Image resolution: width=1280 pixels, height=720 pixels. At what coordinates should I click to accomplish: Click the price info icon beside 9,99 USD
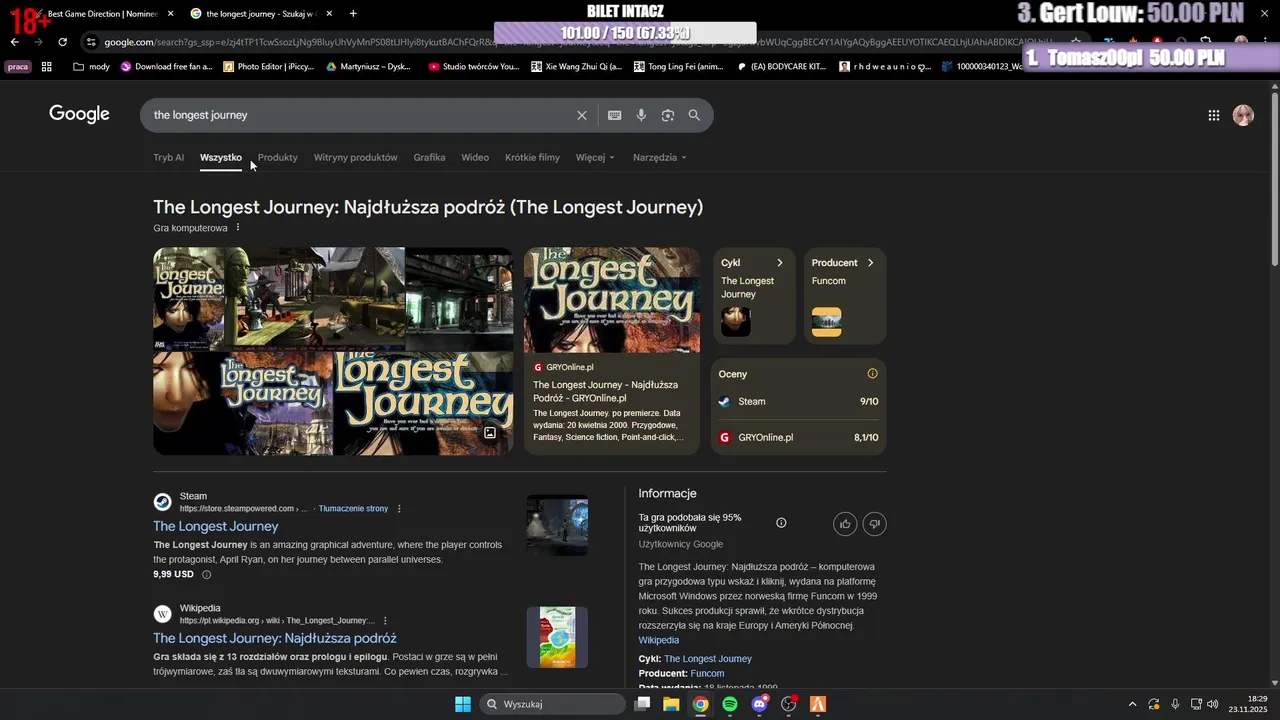tap(207, 575)
